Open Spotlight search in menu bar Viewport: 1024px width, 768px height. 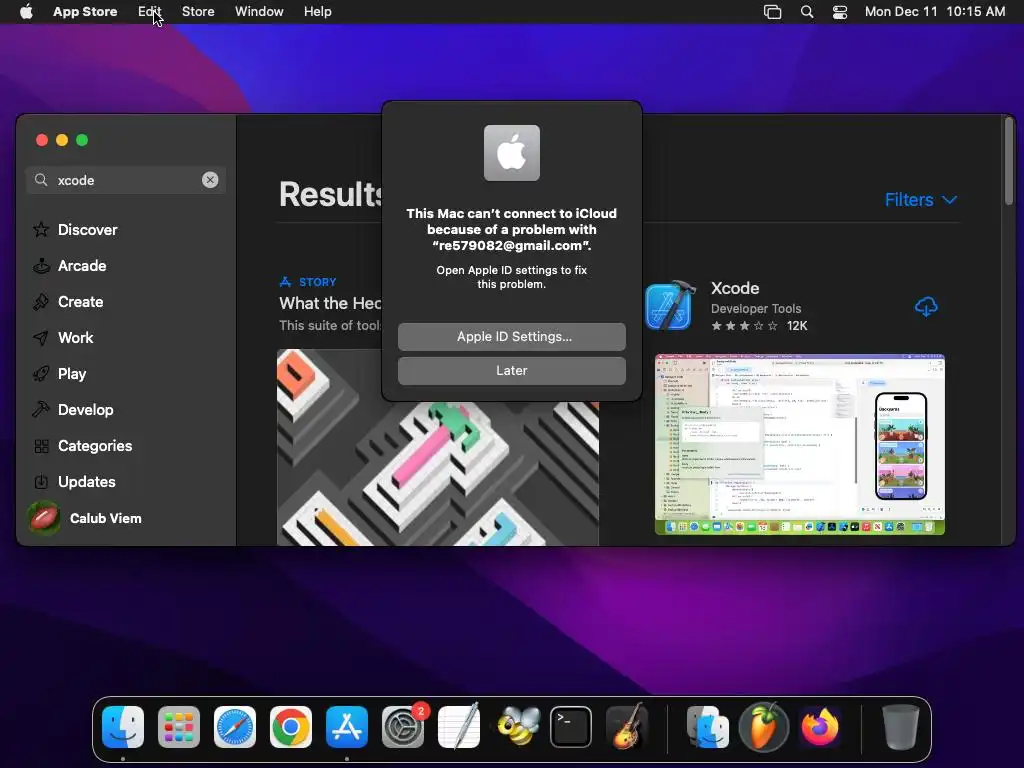[x=807, y=12]
